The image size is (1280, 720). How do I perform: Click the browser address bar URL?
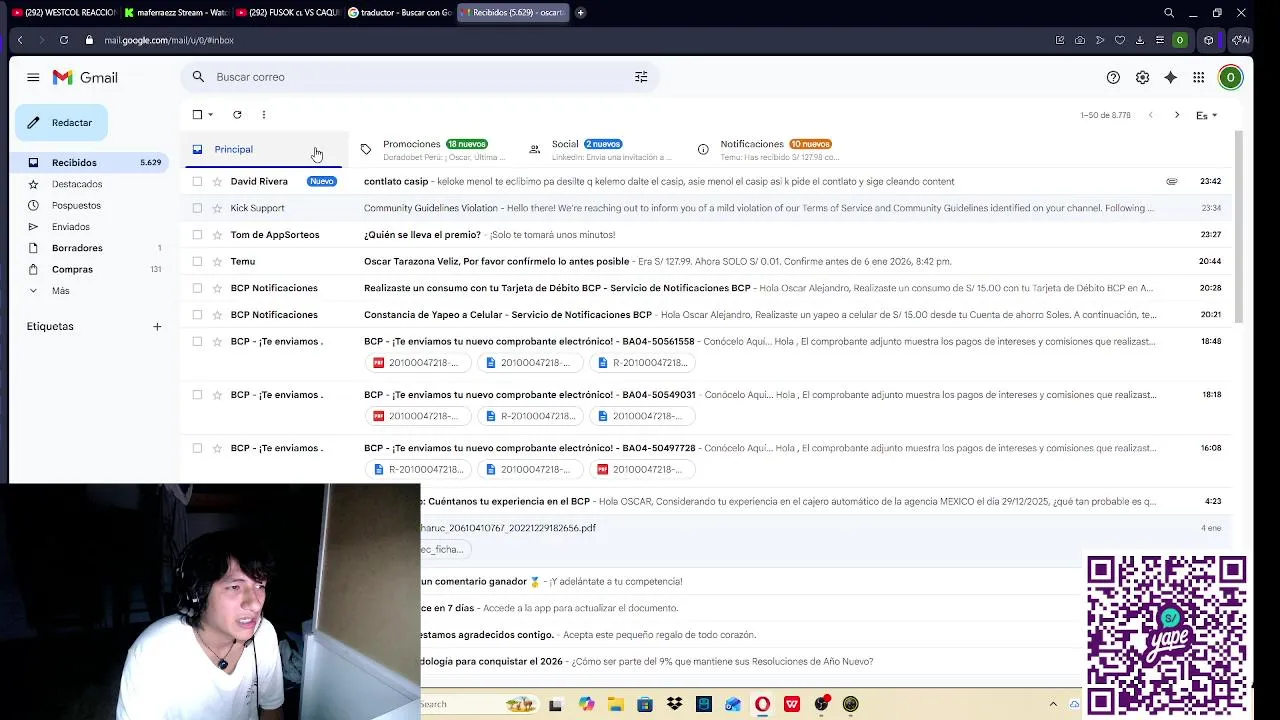click(x=169, y=40)
